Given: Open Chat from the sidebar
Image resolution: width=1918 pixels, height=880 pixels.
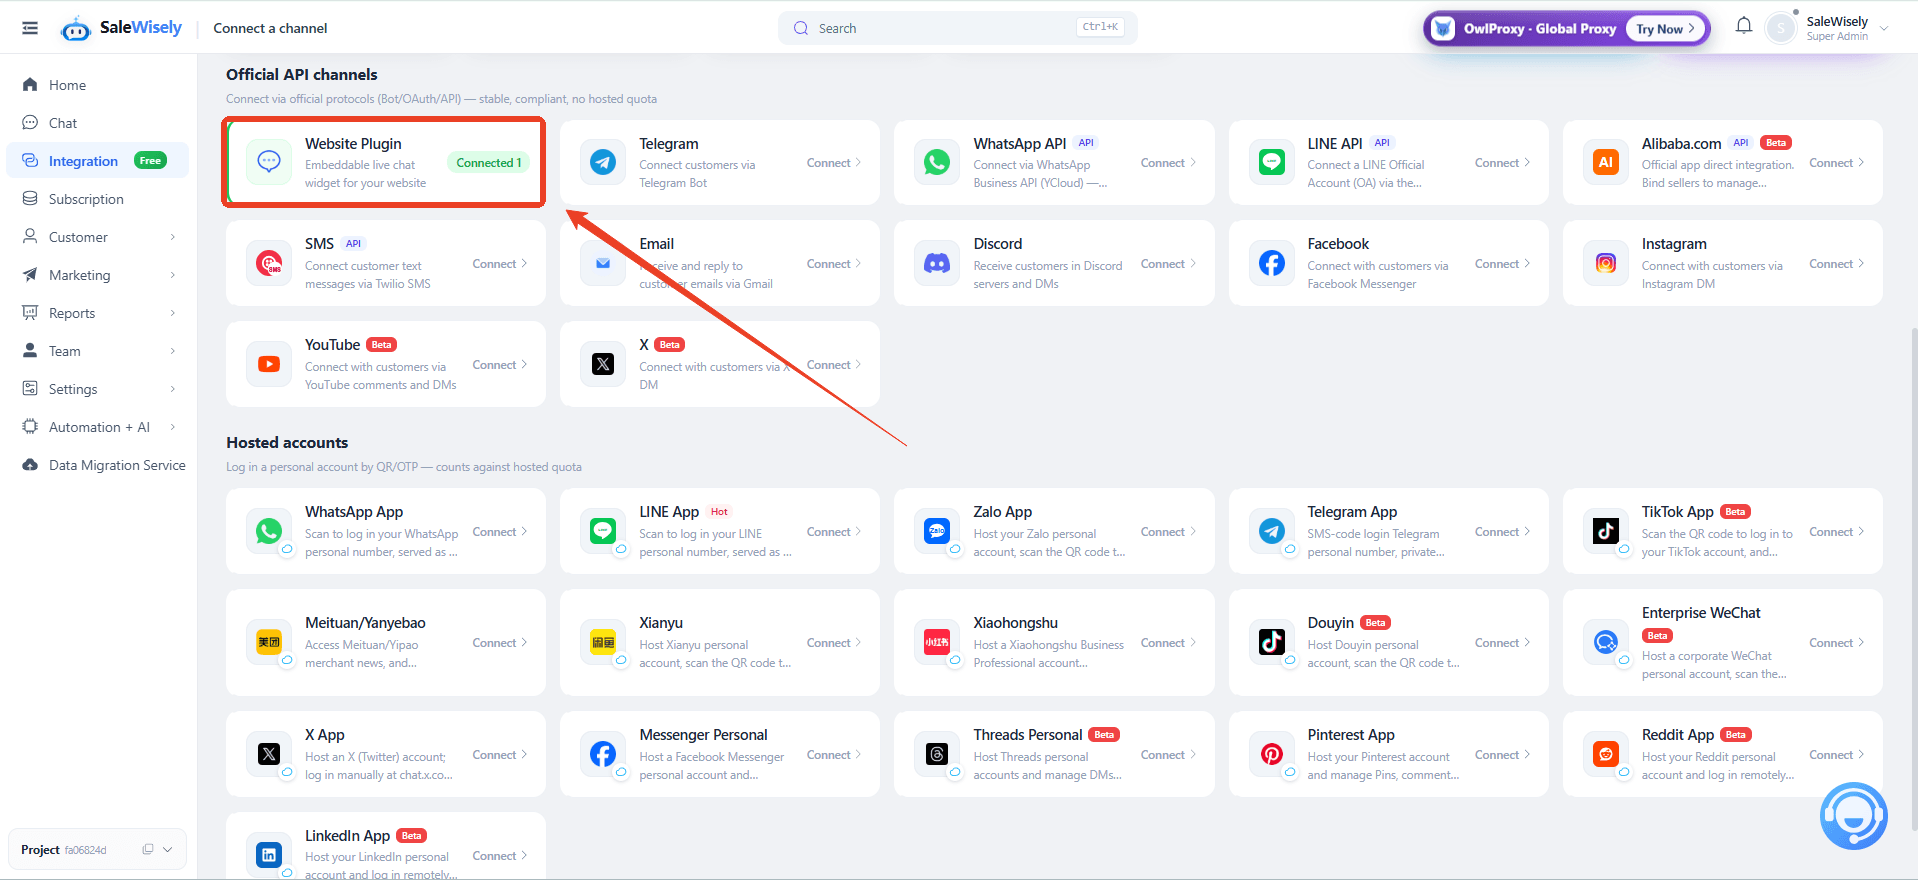Looking at the screenshot, I should point(98,123).
